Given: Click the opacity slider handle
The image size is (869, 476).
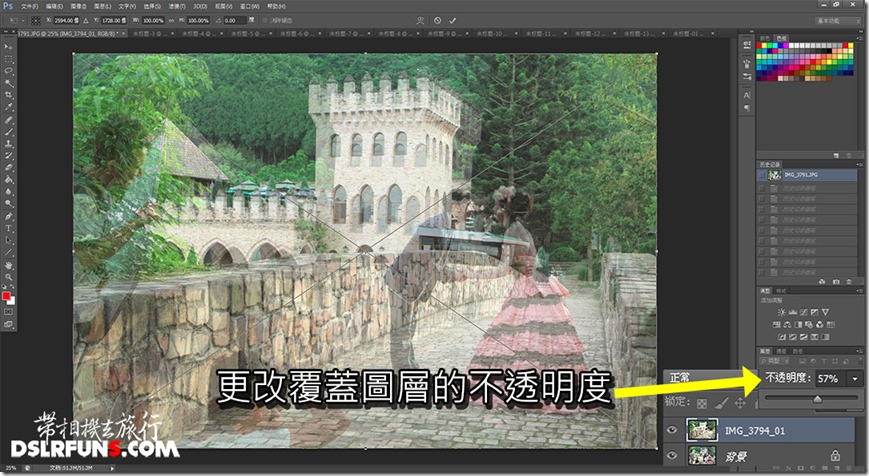Looking at the screenshot, I should 818,398.
